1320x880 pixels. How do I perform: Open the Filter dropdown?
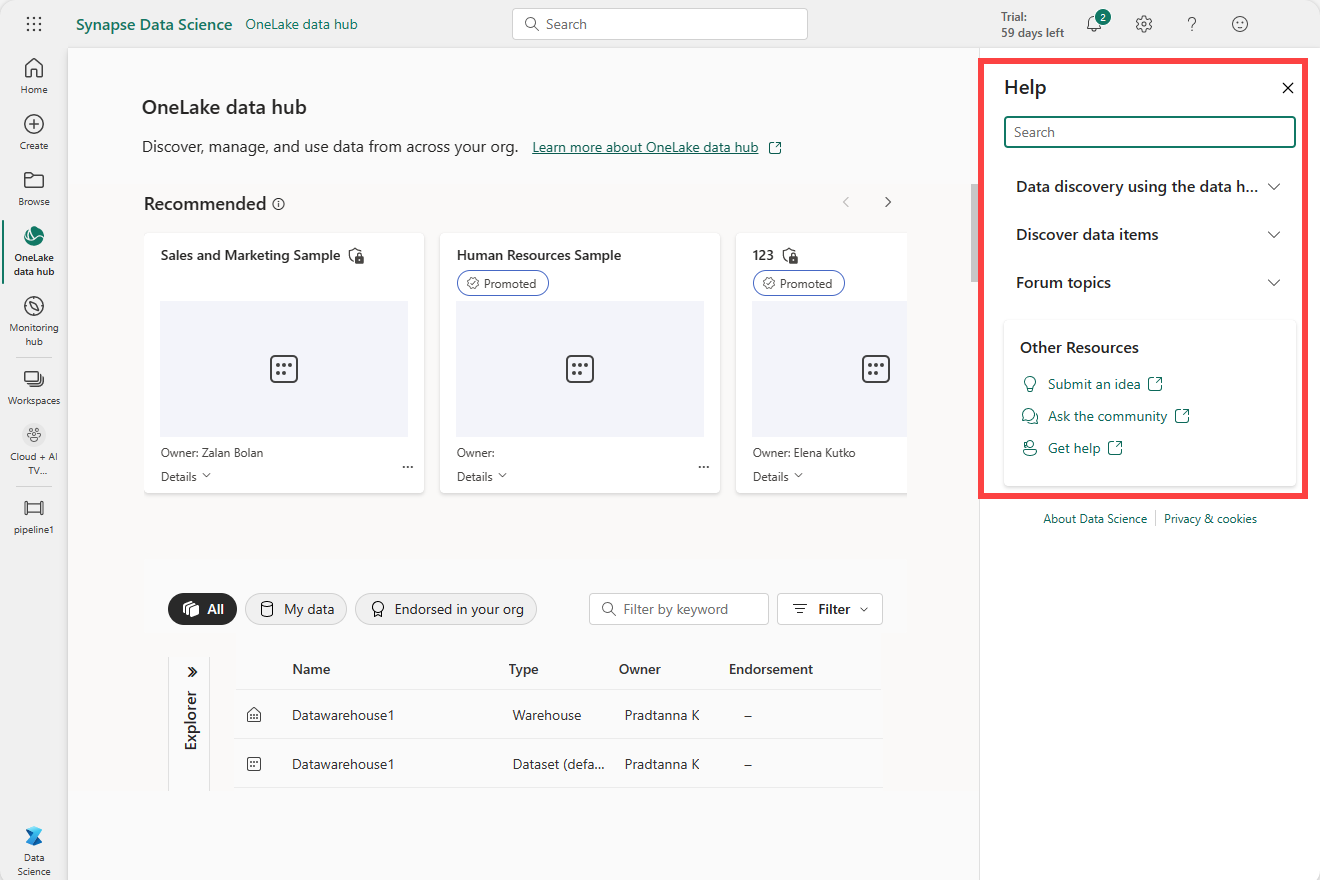coord(830,609)
